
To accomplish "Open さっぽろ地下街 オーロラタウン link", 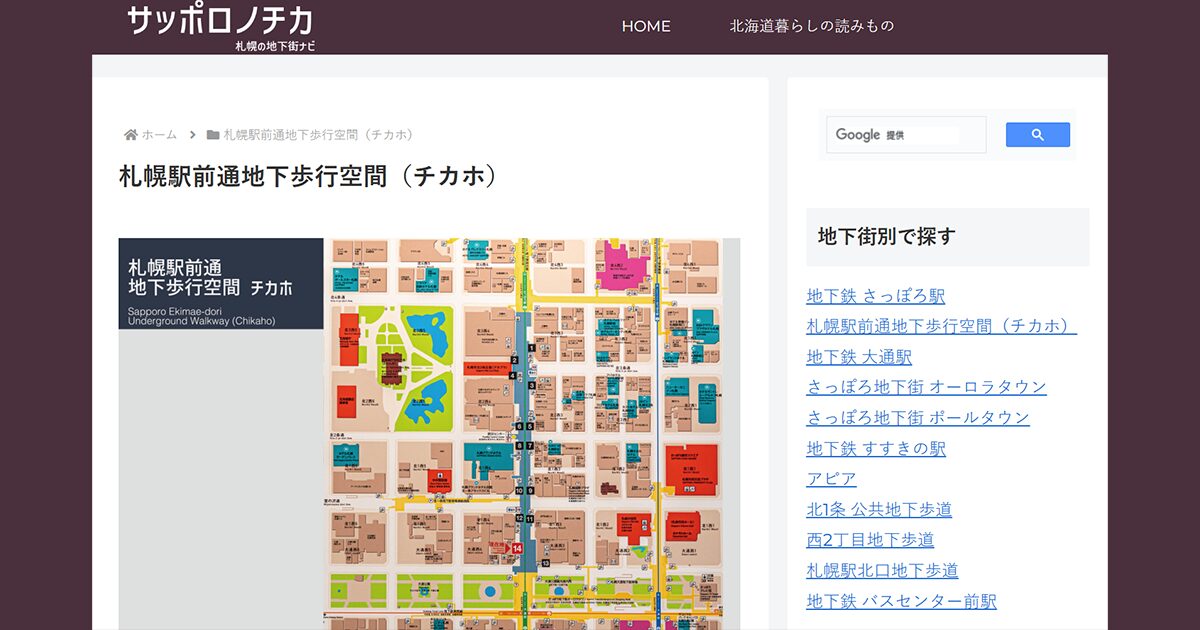I will click(926, 387).
